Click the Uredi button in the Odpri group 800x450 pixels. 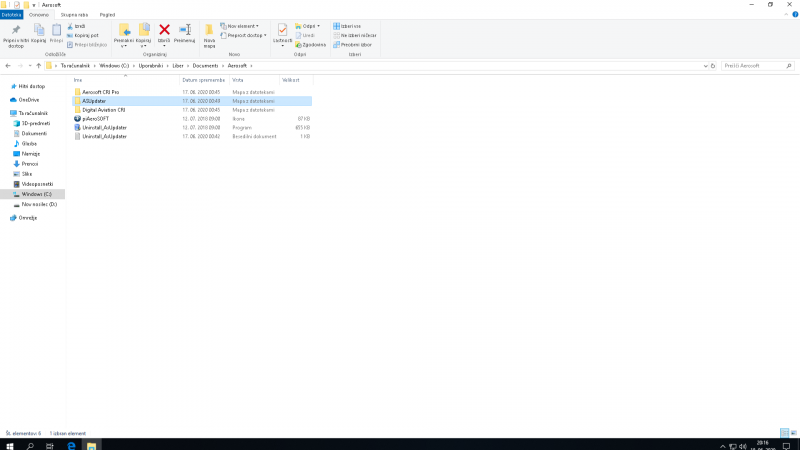coord(305,35)
